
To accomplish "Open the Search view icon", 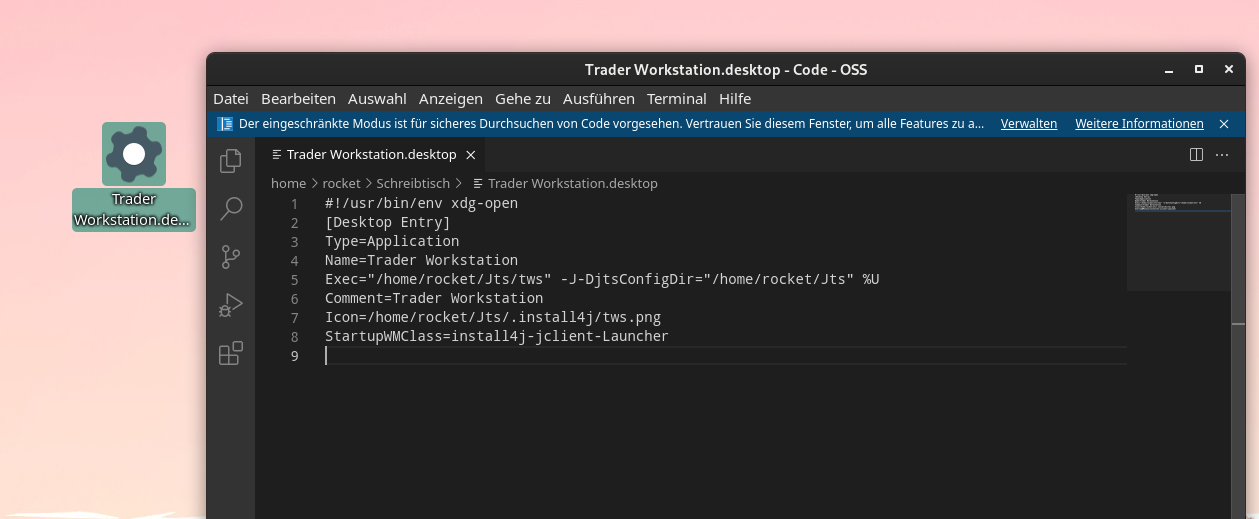I will click(231, 208).
